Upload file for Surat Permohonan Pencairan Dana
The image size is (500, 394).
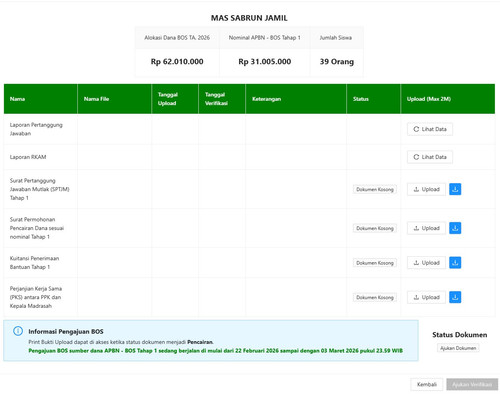426,228
